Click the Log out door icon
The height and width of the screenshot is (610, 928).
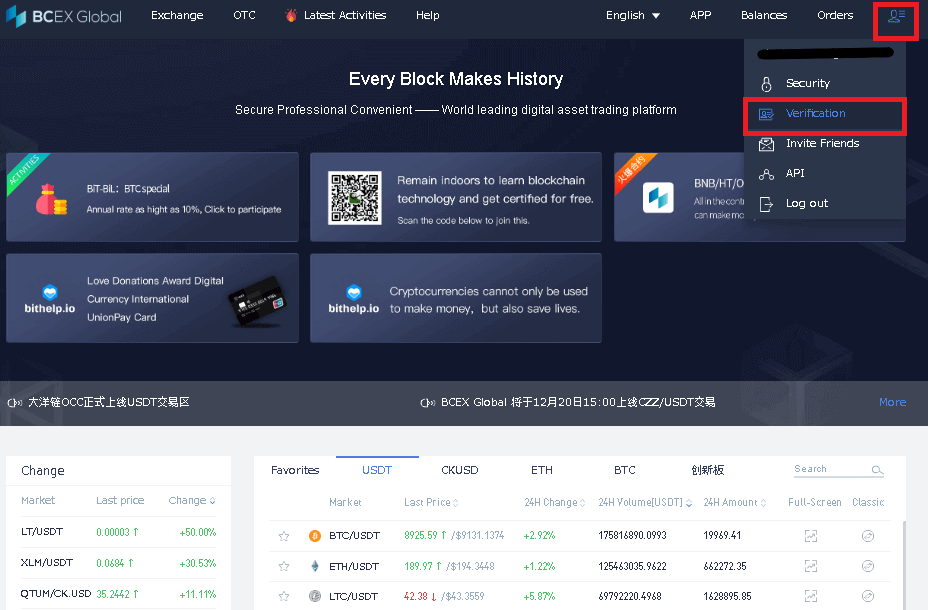point(766,204)
